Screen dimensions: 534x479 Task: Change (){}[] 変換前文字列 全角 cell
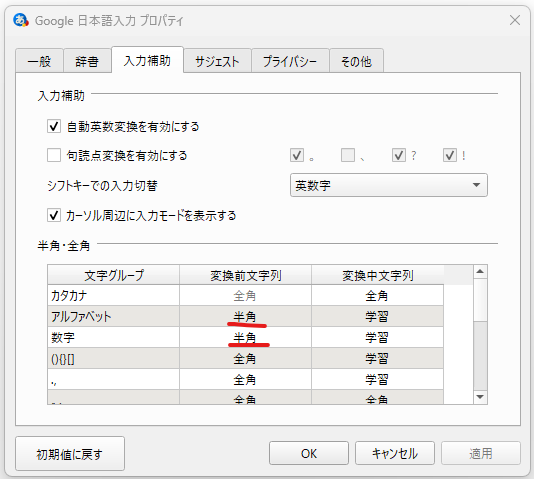pos(245,358)
